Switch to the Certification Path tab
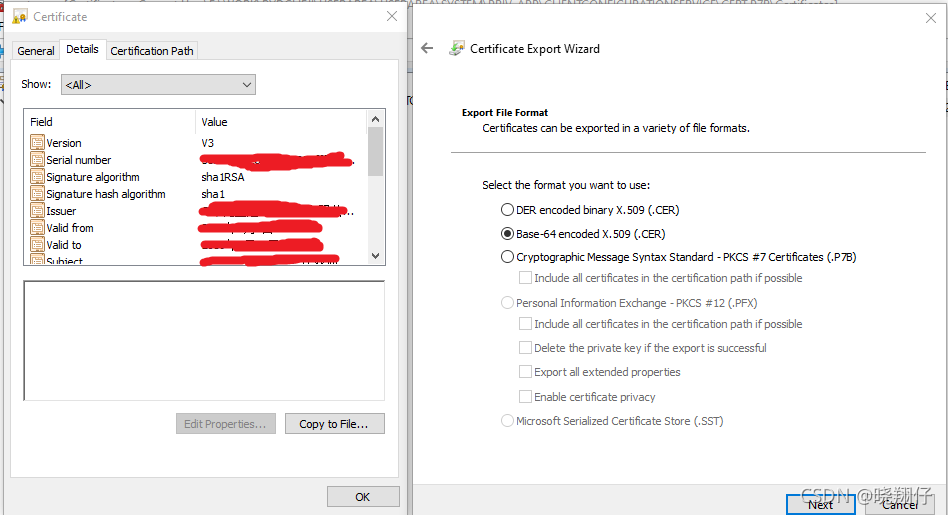Image resolution: width=948 pixels, height=515 pixels. (152, 51)
